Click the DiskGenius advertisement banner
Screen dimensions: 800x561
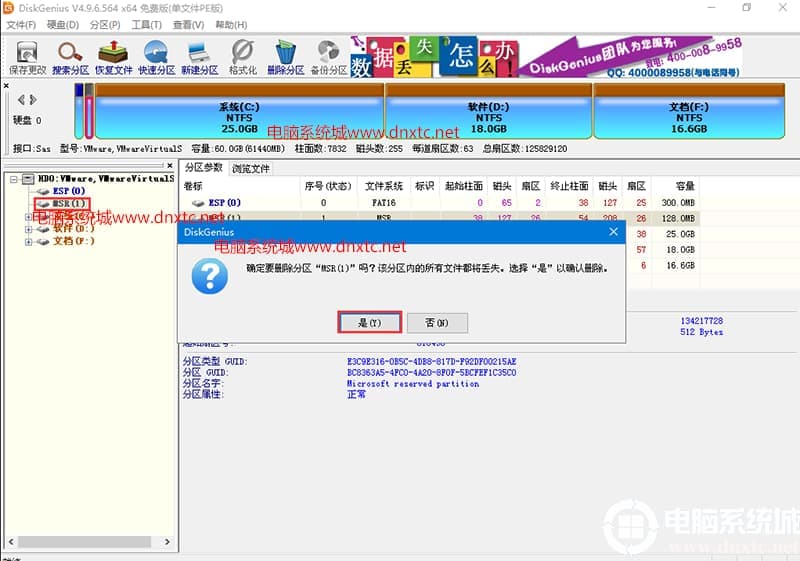pyautogui.click(x=546, y=57)
